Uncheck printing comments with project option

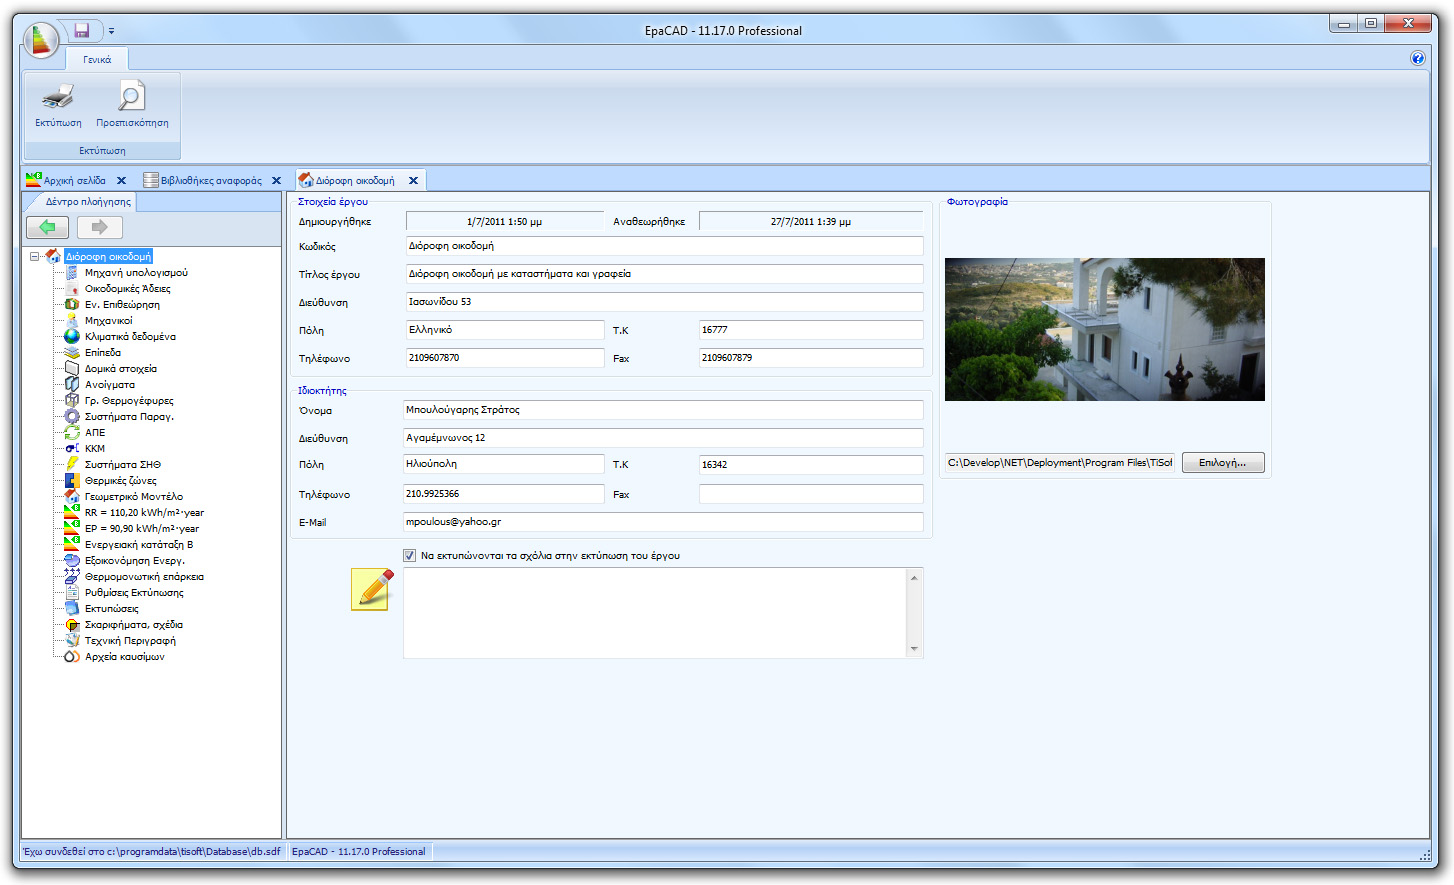409,555
